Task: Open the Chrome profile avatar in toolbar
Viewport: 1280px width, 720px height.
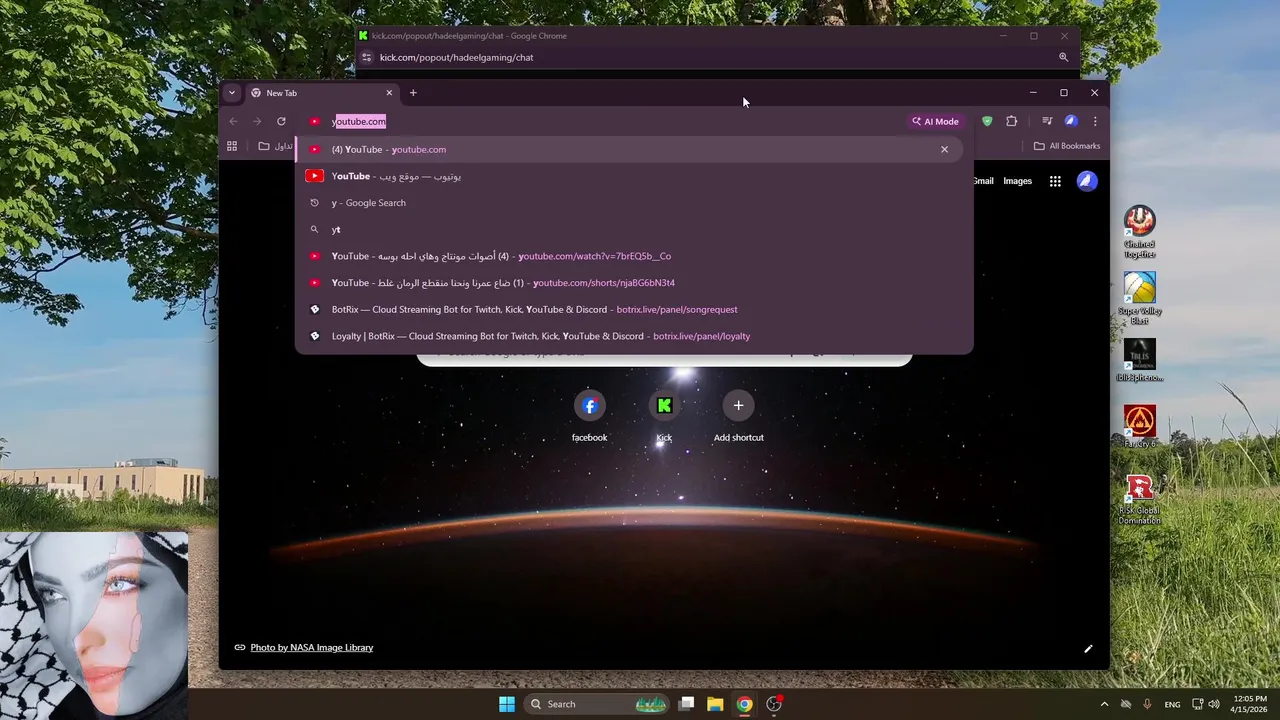Action: 1071,121
